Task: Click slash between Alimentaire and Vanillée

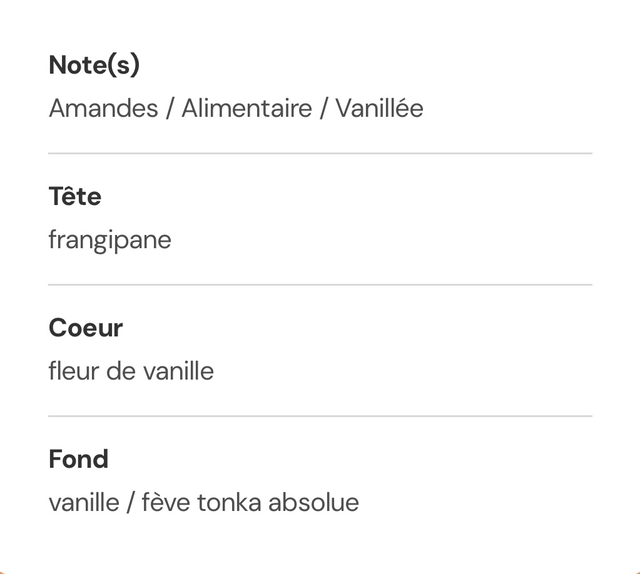Action: [x=324, y=108]
